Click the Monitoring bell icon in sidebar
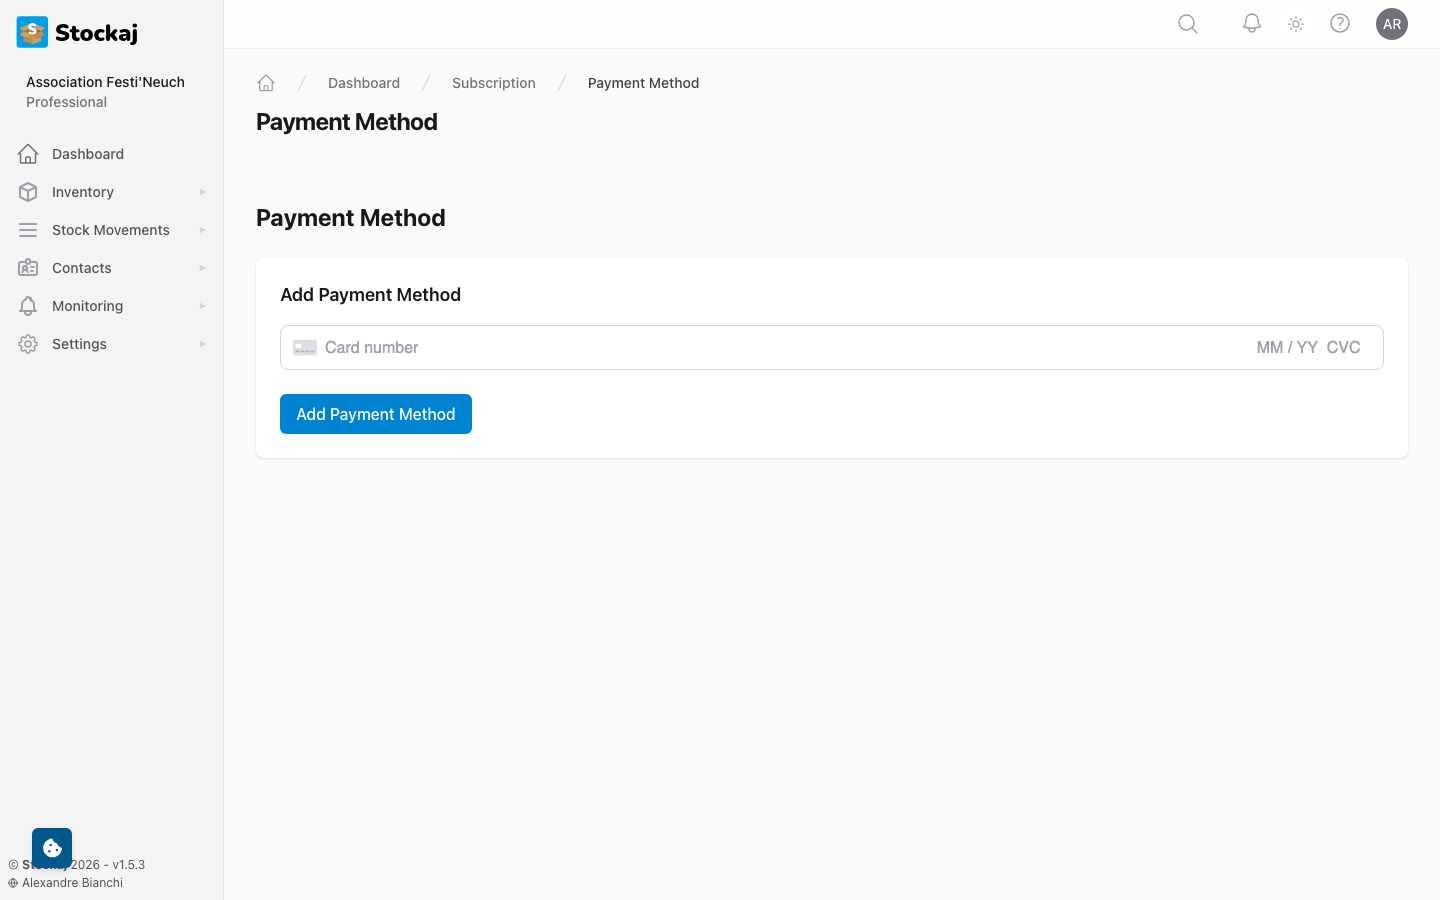The height and width of the screenshot is (900, 1440). [x=28, y=306]
